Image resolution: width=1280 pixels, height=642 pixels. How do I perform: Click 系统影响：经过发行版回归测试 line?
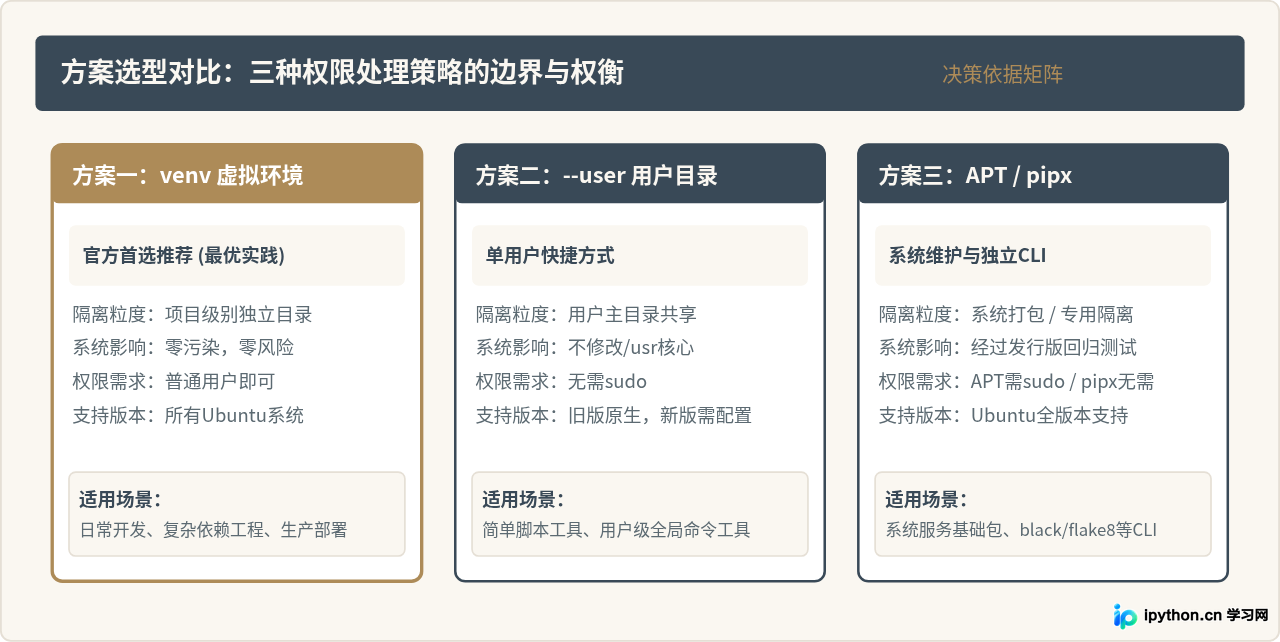[1007, 348]
